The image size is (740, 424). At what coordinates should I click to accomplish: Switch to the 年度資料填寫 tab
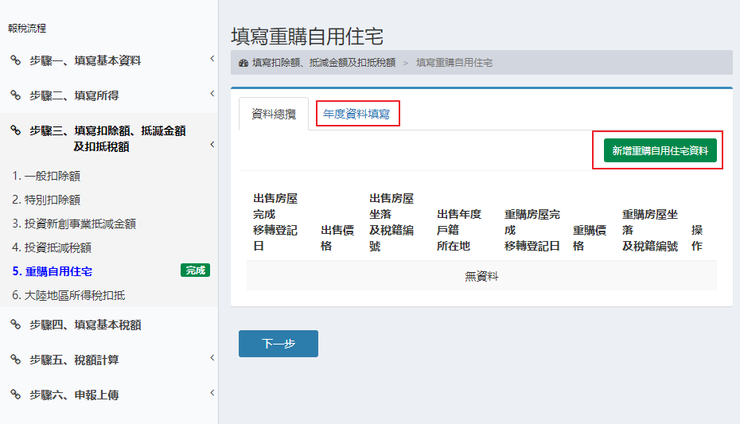click(x=357, y=114)
